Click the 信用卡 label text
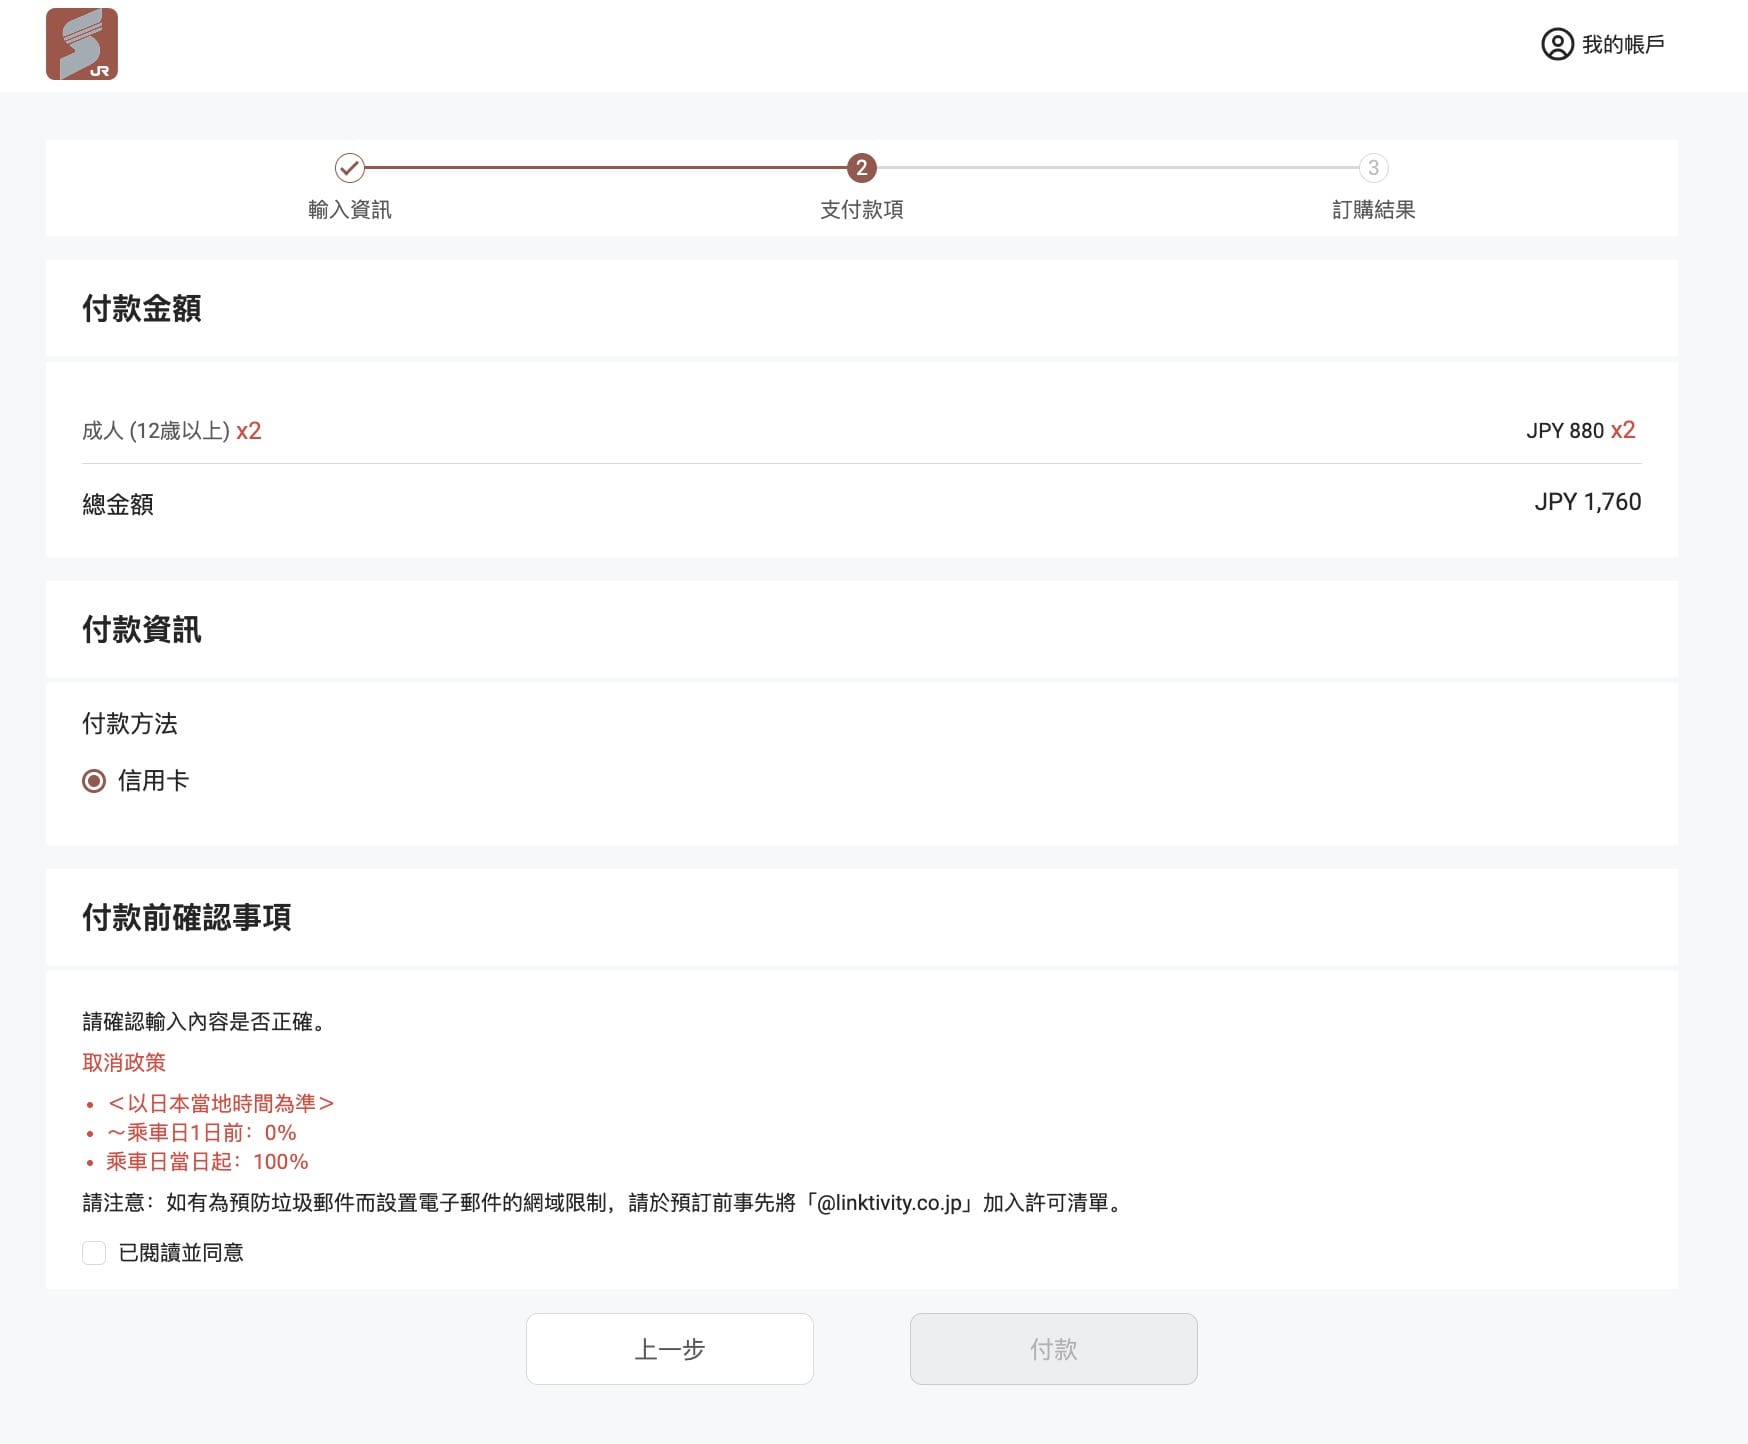Screen dimensions: 1748x1444 point(153,781)
